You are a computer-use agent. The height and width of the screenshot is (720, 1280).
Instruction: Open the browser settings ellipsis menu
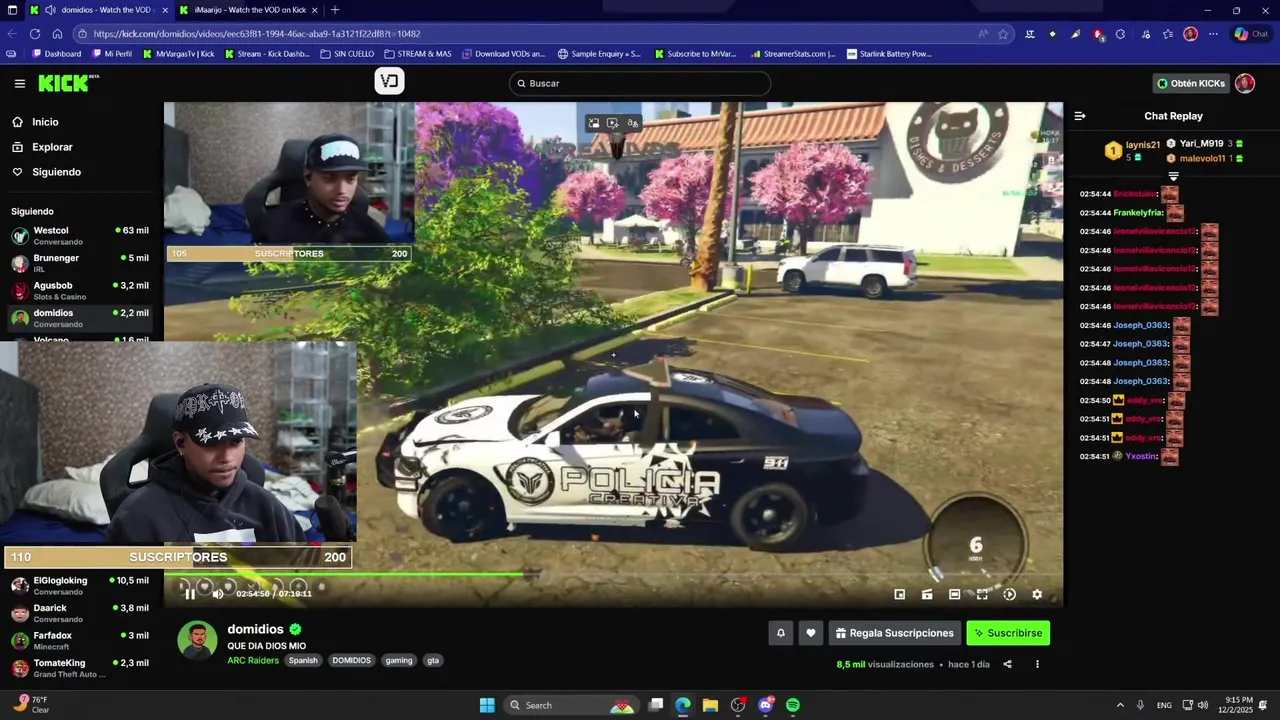tap(1213, 34)
